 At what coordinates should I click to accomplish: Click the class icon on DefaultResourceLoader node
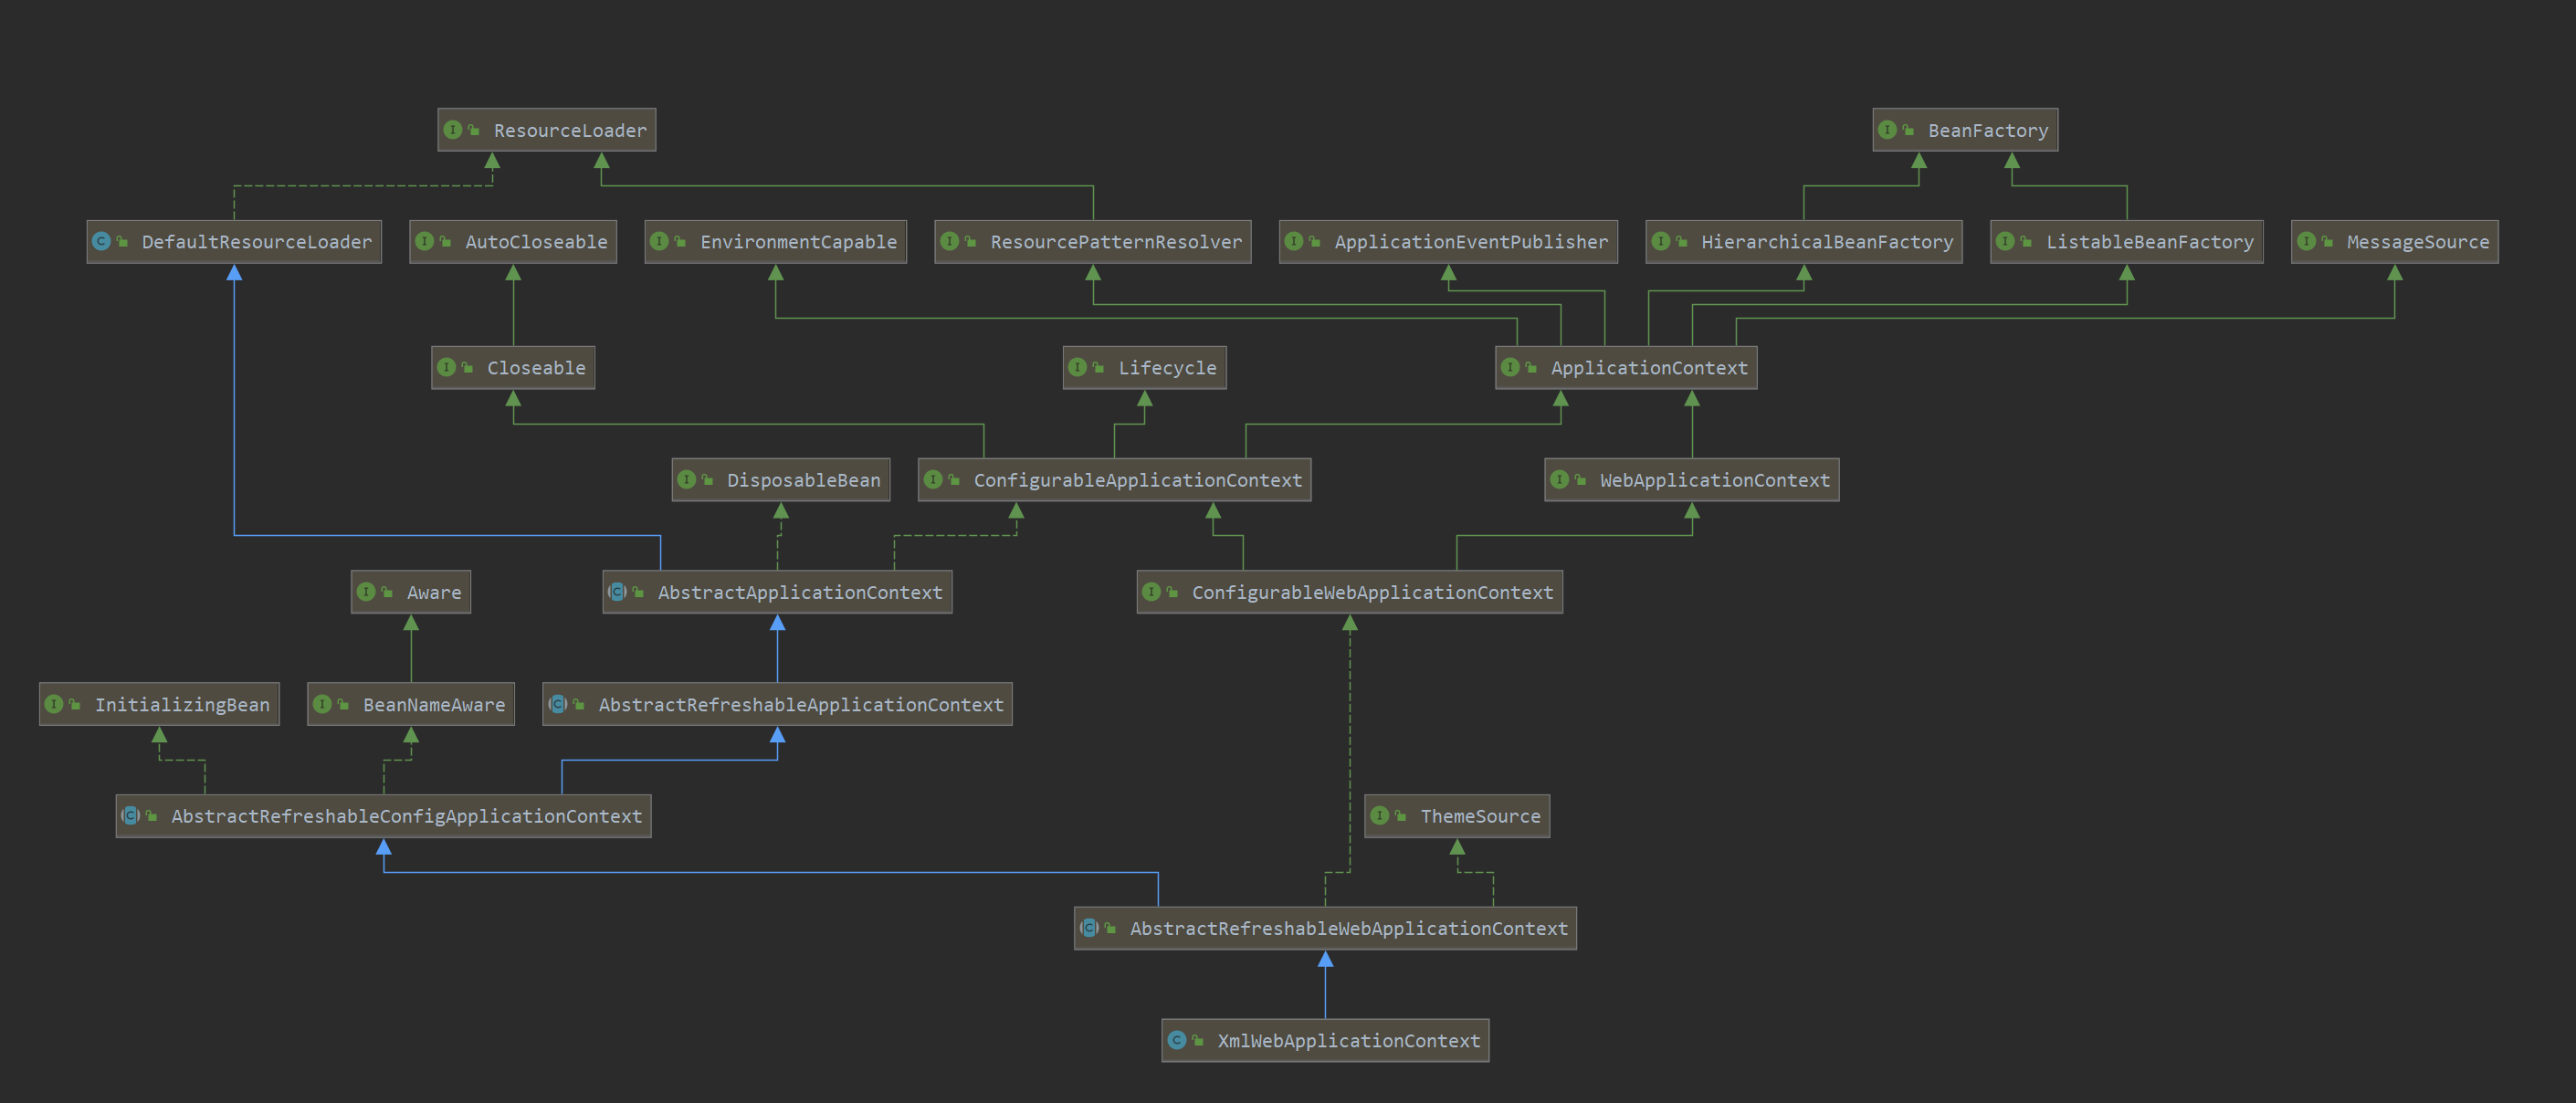(x=101, y=241)
